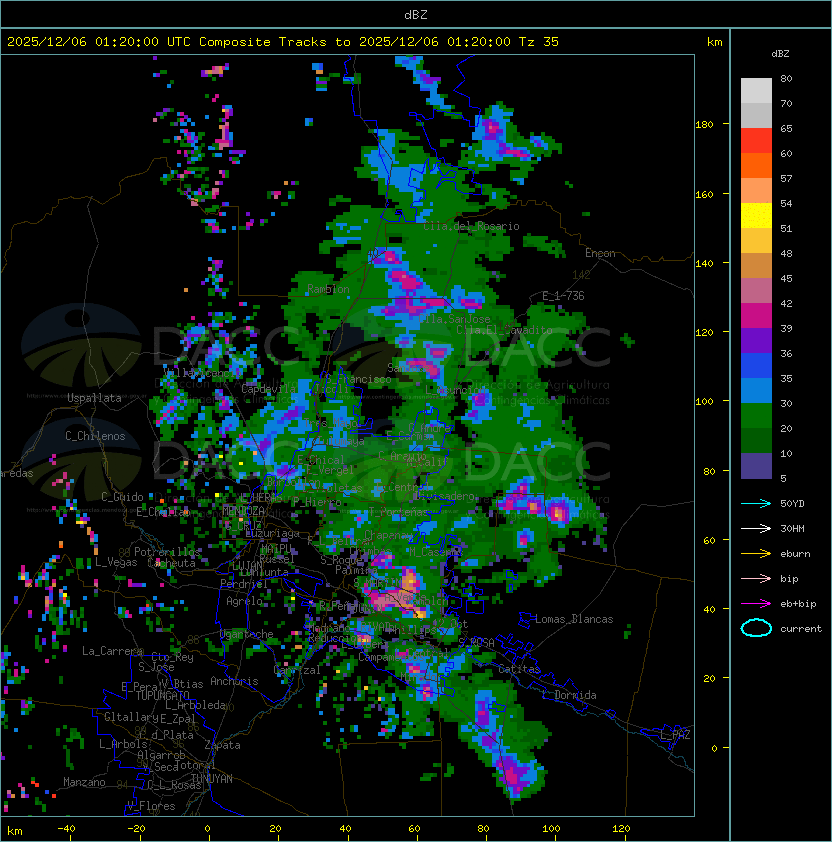Click the white 30HM arrow in legend
Image resolution: width=832 pixels, height=842 pixels.
756,528
